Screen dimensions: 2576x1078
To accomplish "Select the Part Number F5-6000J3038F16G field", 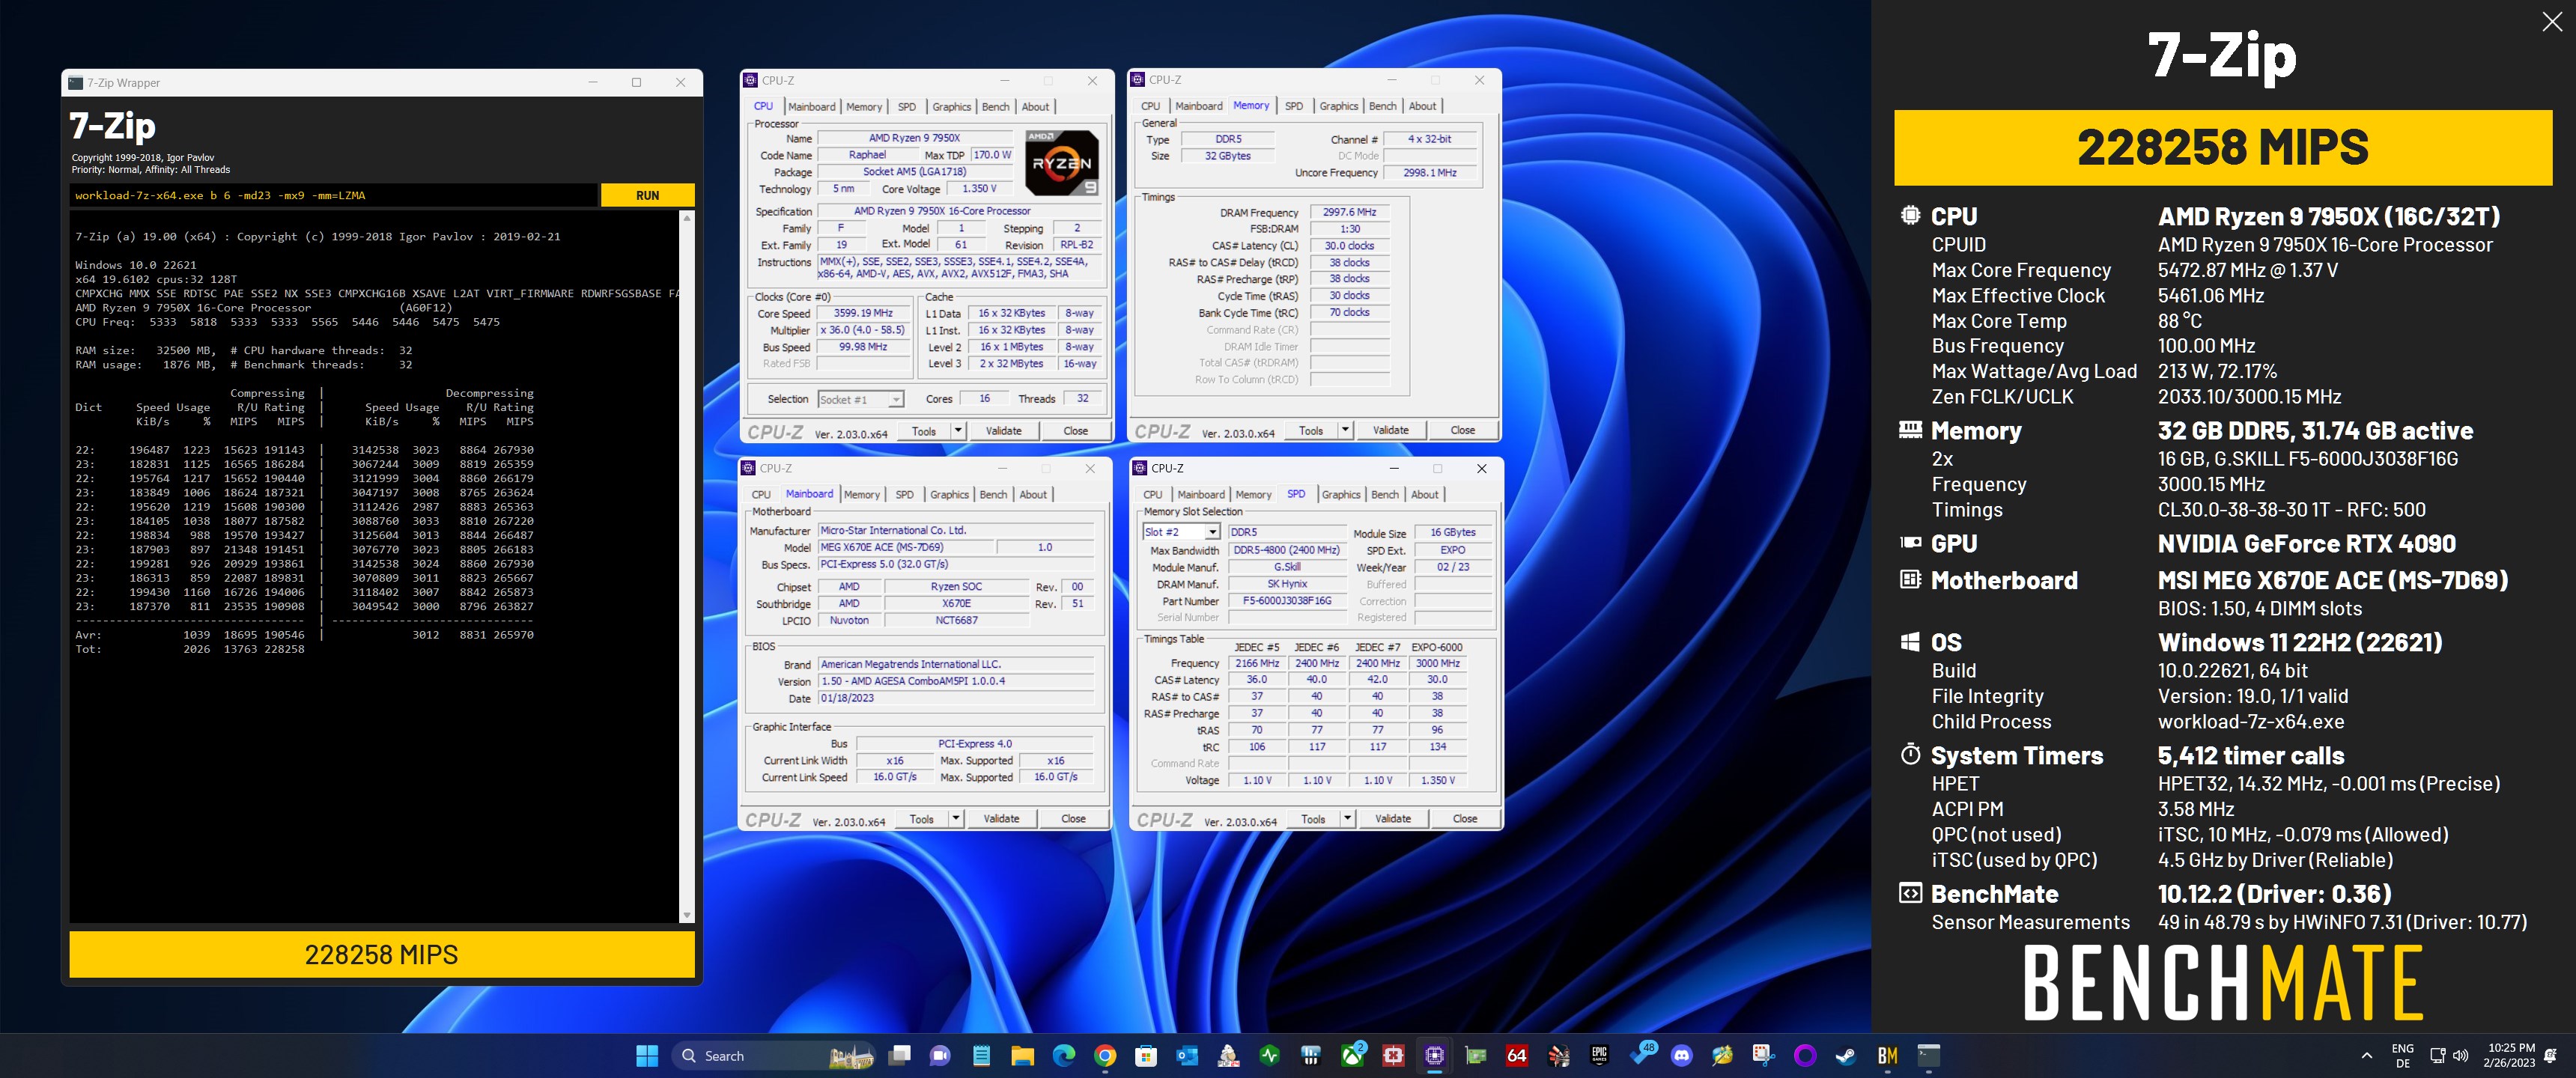I will pyautogui.click(x=1287, y=601).
